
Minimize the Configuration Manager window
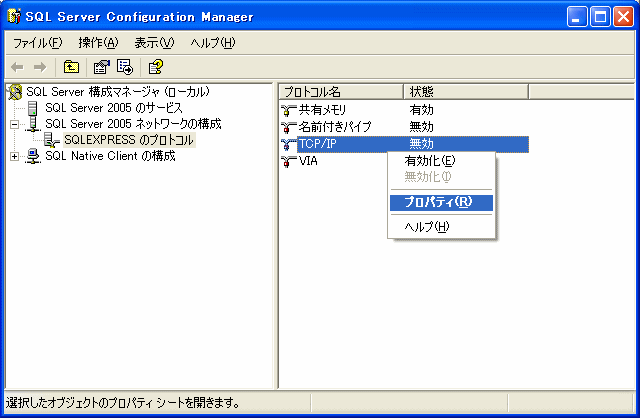[577, 17]
